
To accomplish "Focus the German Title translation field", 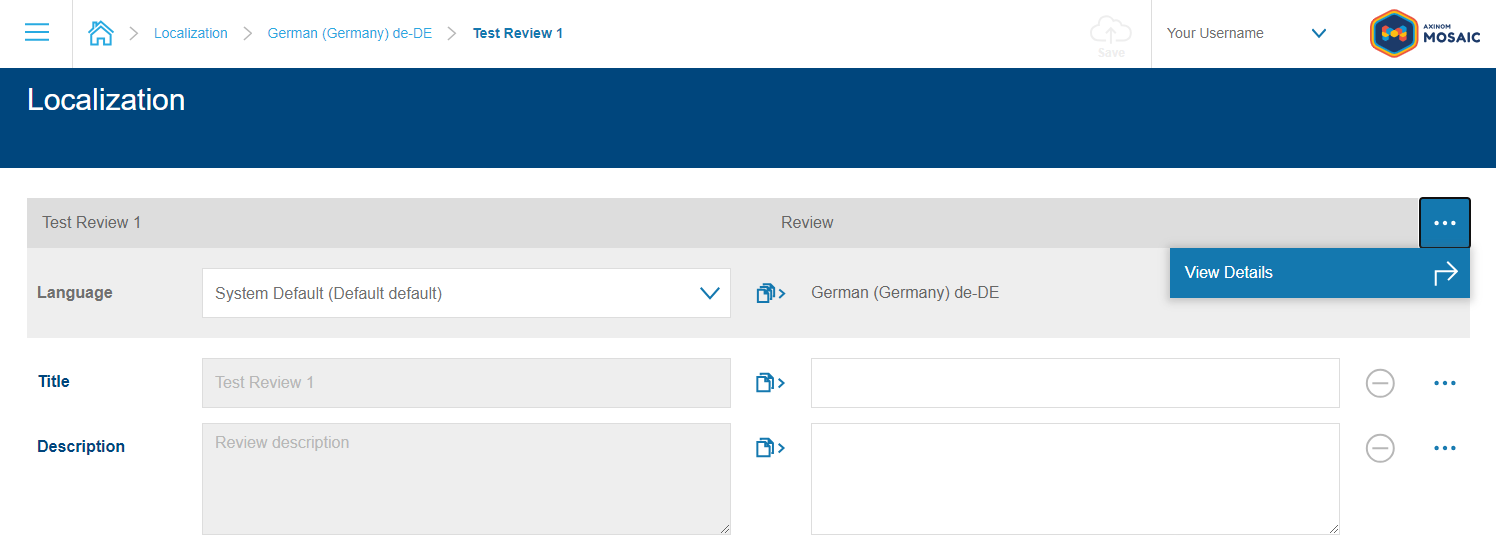I will coord(1074,383).
